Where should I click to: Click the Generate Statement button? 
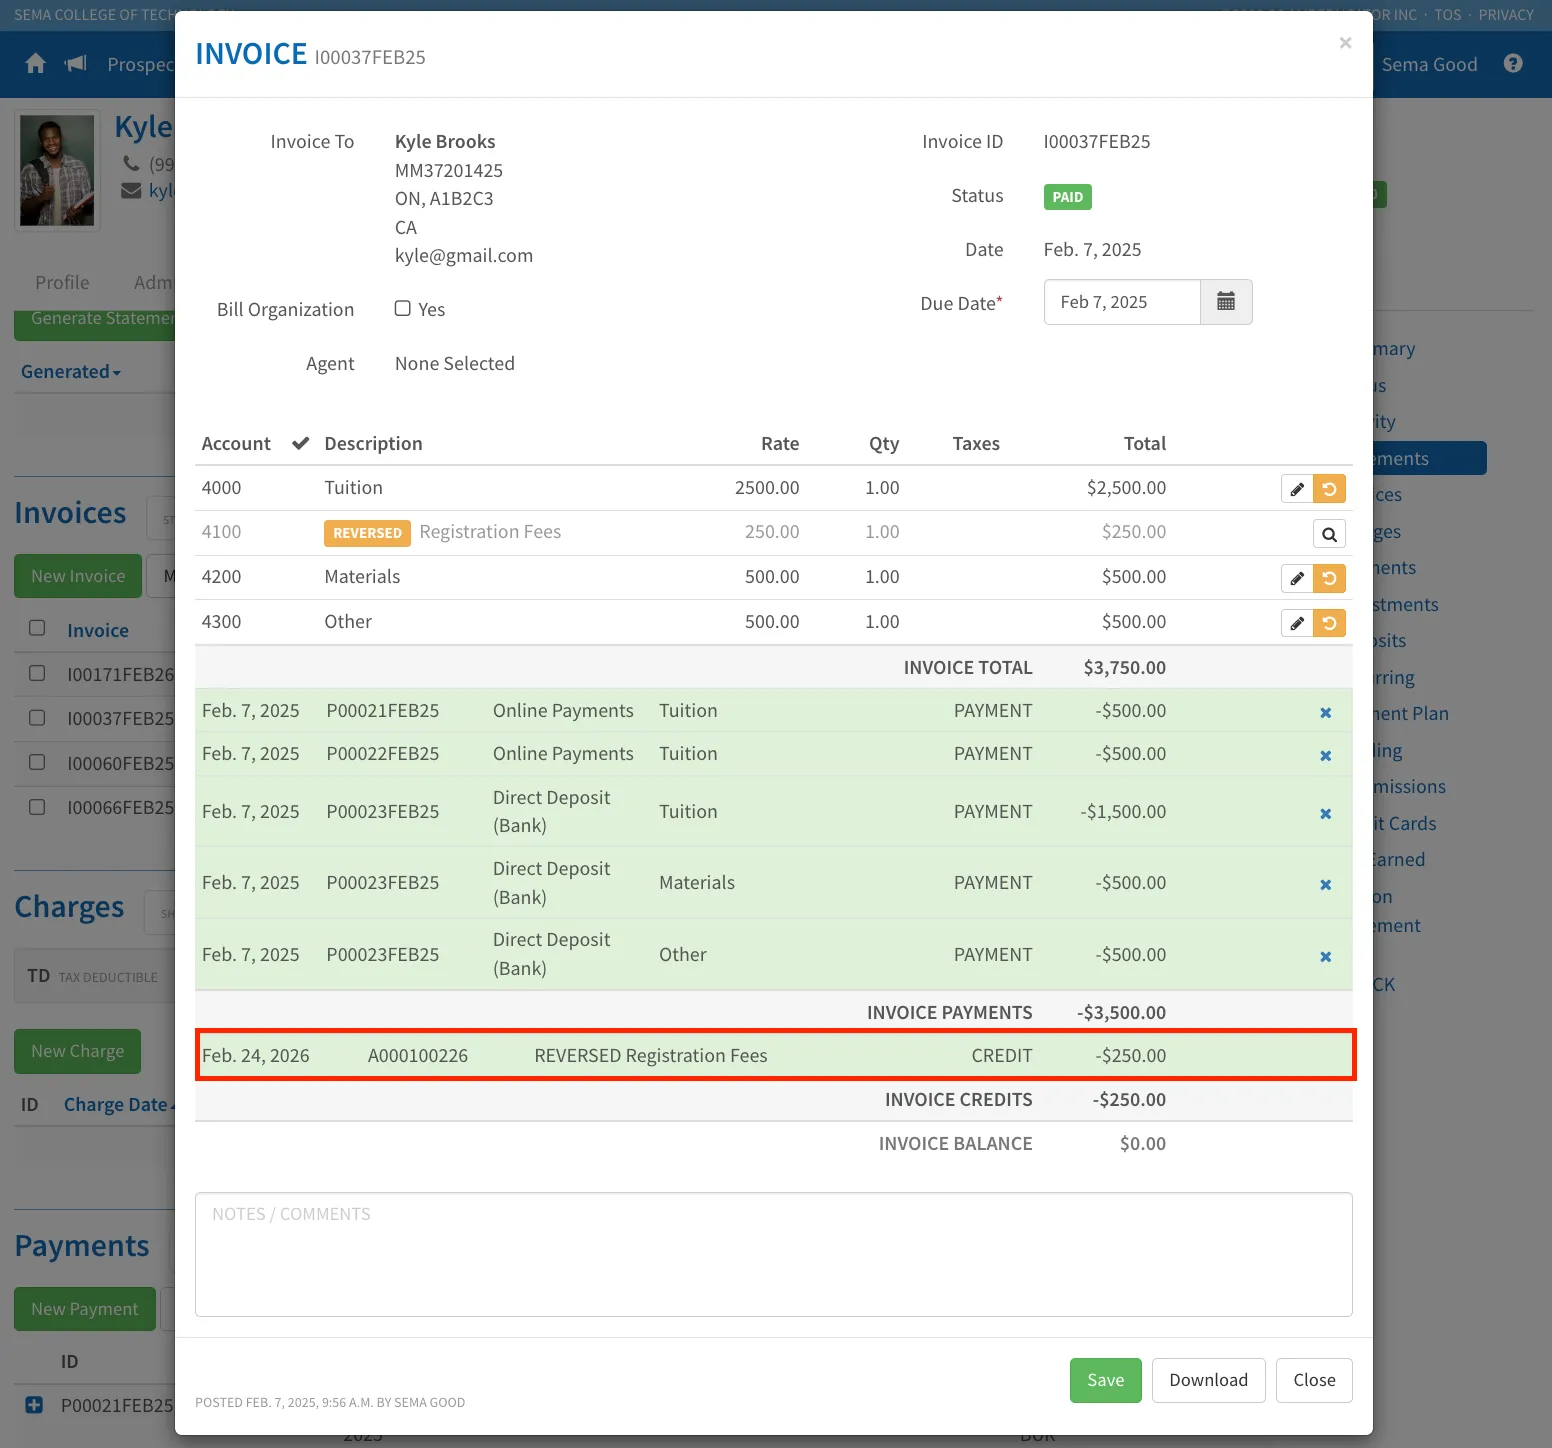(95, 324)
